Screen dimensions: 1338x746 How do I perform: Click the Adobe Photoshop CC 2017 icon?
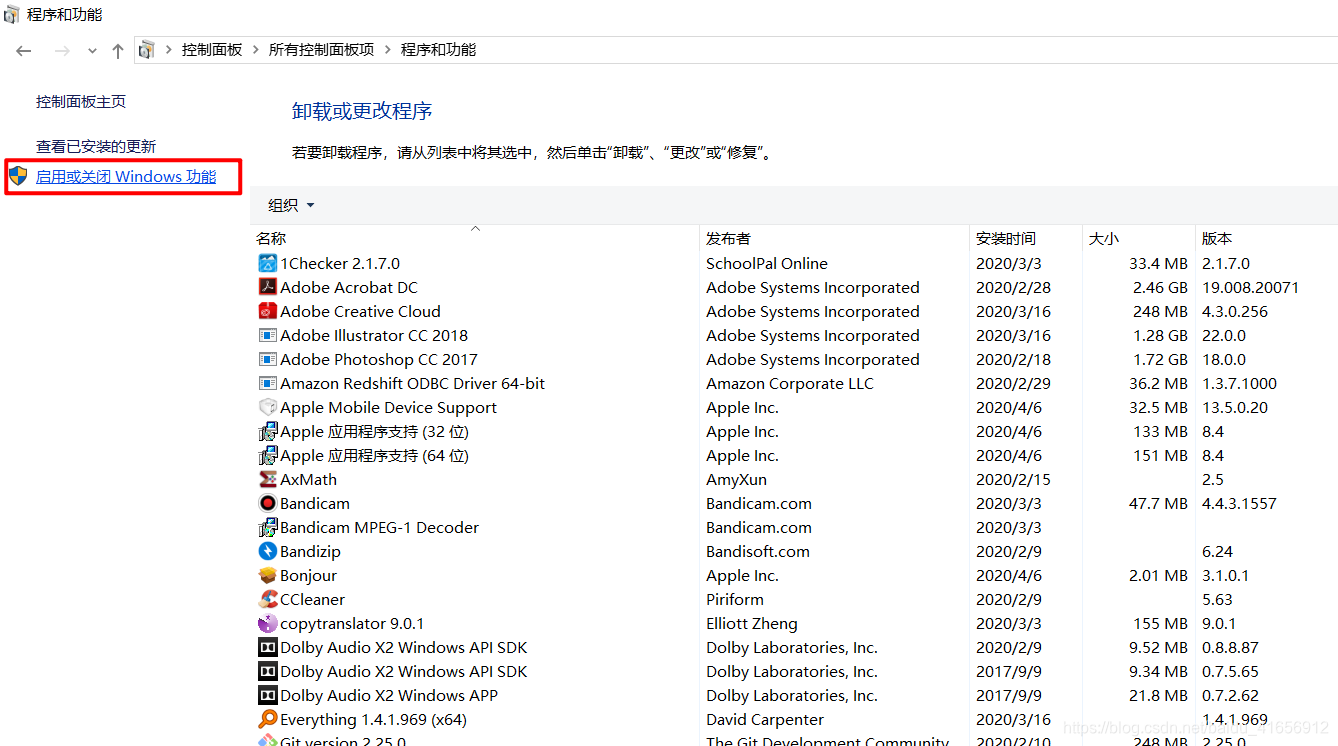click(x=267, y=359)
